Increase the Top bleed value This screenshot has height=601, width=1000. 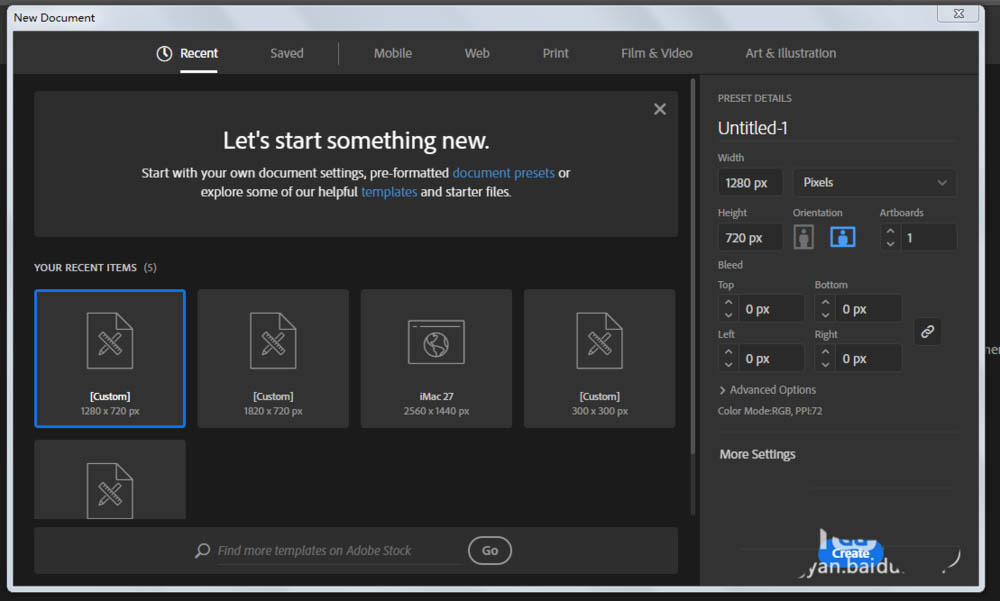[x=728, y=302]
